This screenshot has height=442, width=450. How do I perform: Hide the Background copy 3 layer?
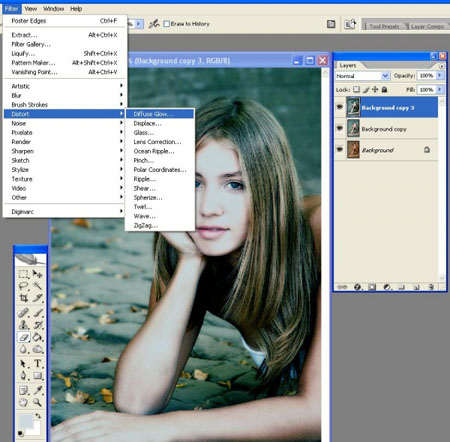(340, 107)
